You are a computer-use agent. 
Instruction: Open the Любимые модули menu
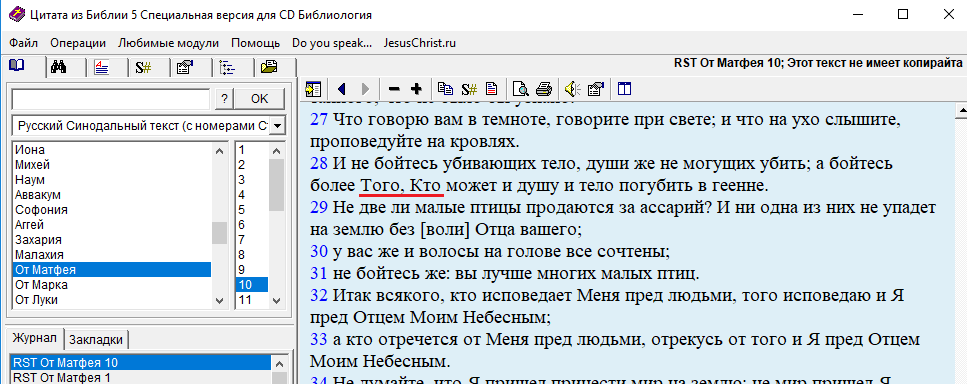coord(168,43)
